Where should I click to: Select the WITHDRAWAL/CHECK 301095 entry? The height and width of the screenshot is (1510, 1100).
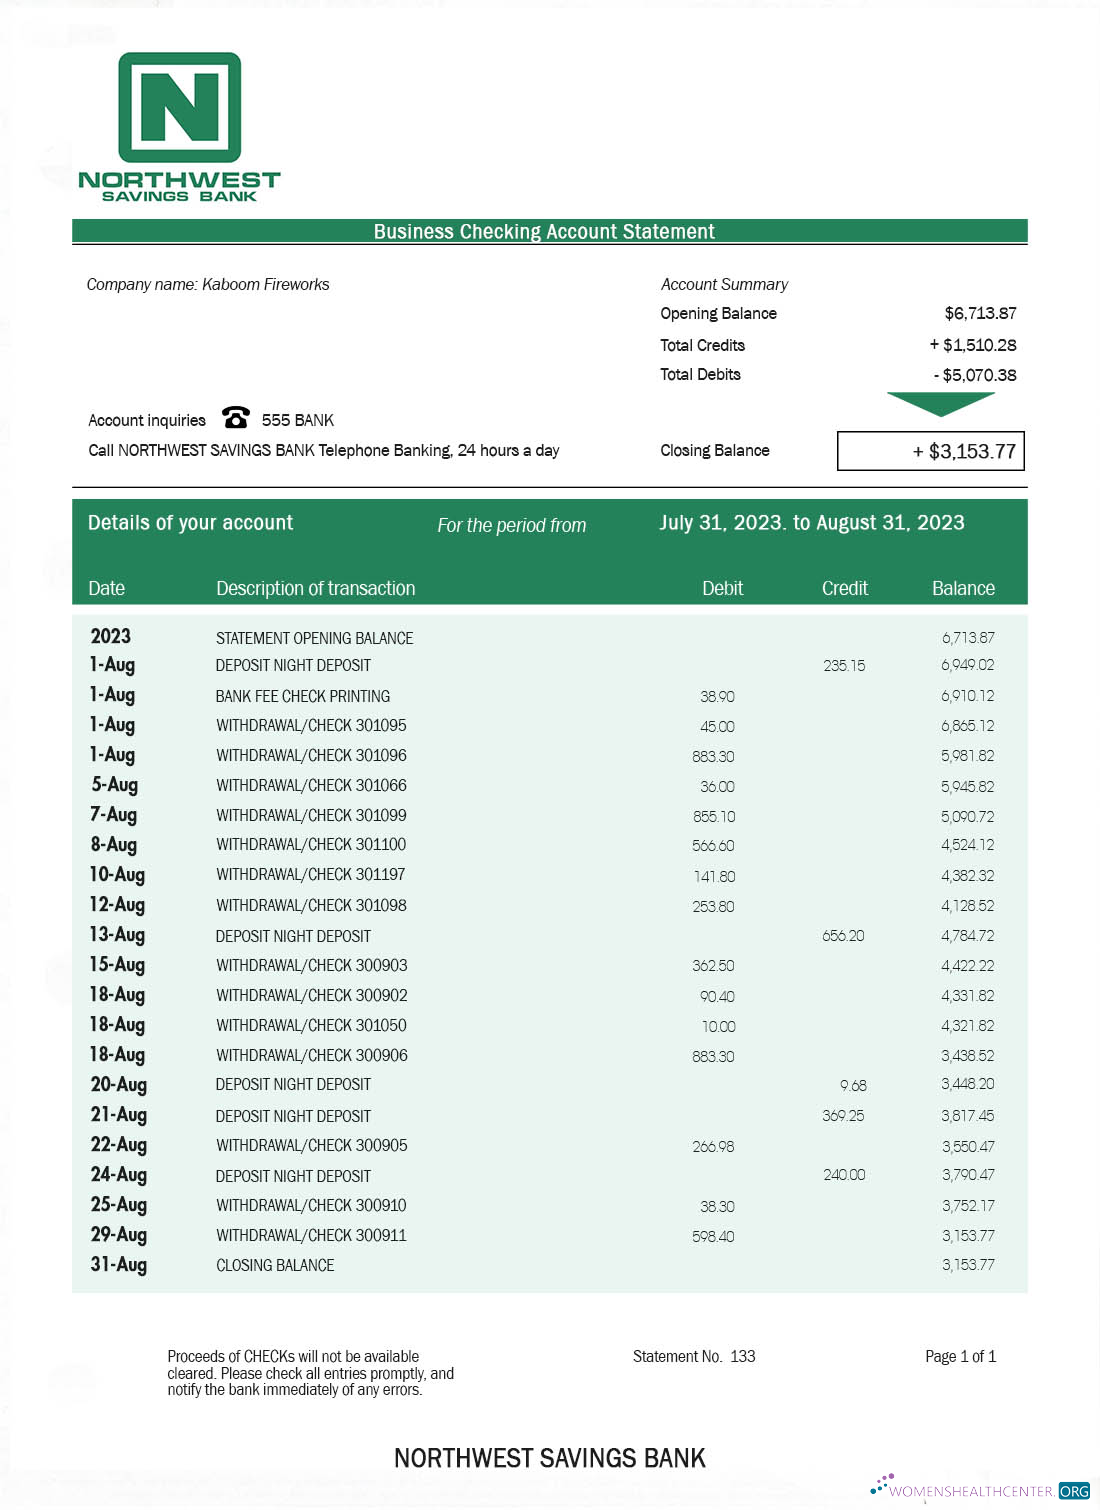pos(312,725)
